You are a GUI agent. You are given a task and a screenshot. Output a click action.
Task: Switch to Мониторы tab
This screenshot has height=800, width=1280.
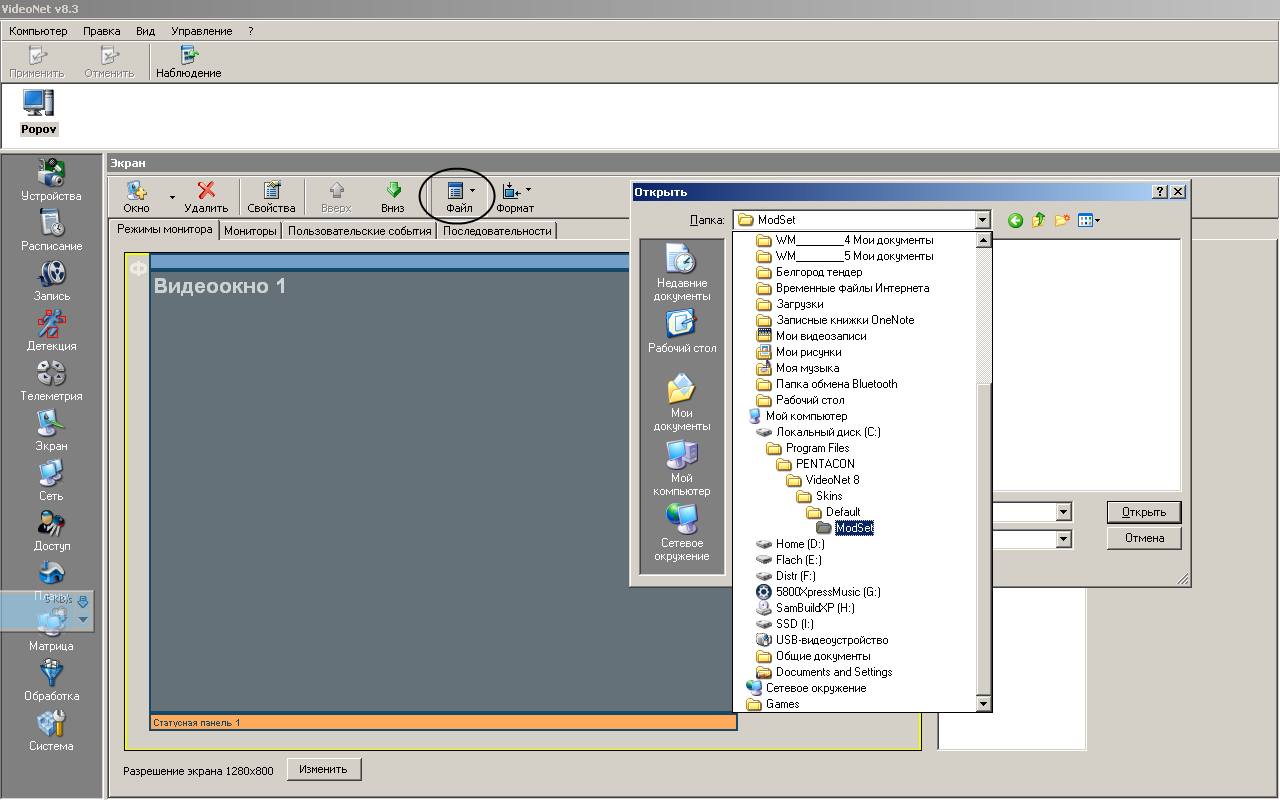point(250,231)
